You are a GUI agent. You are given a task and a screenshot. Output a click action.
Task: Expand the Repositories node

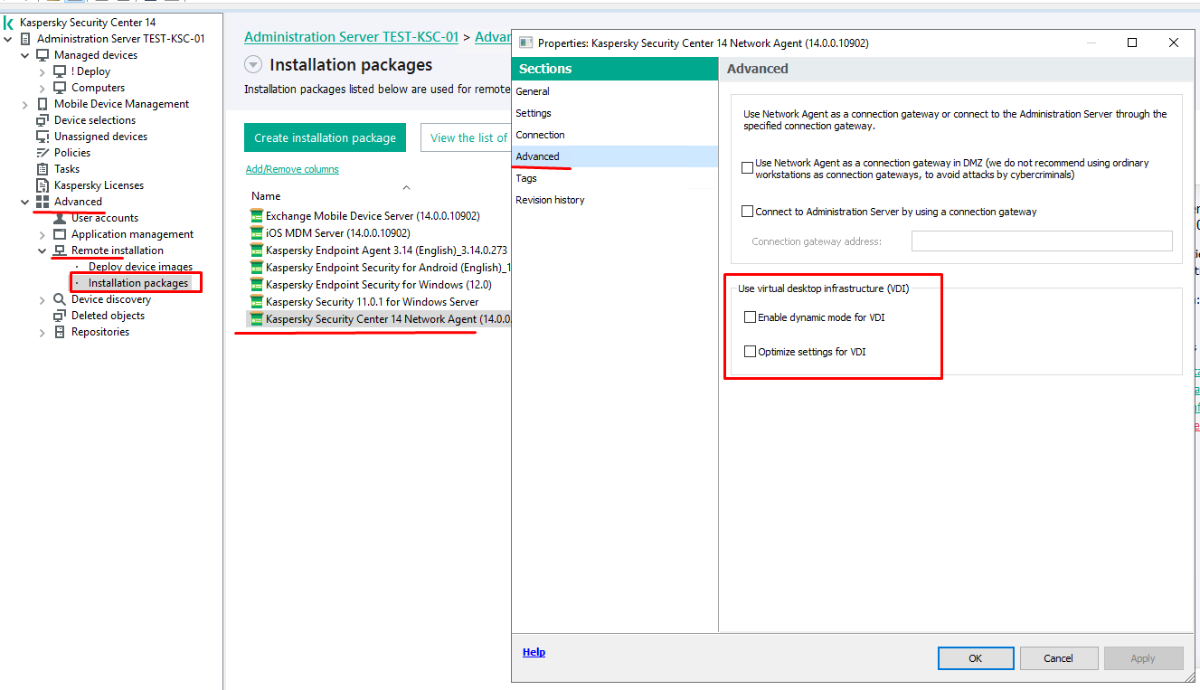click(43, 332)
